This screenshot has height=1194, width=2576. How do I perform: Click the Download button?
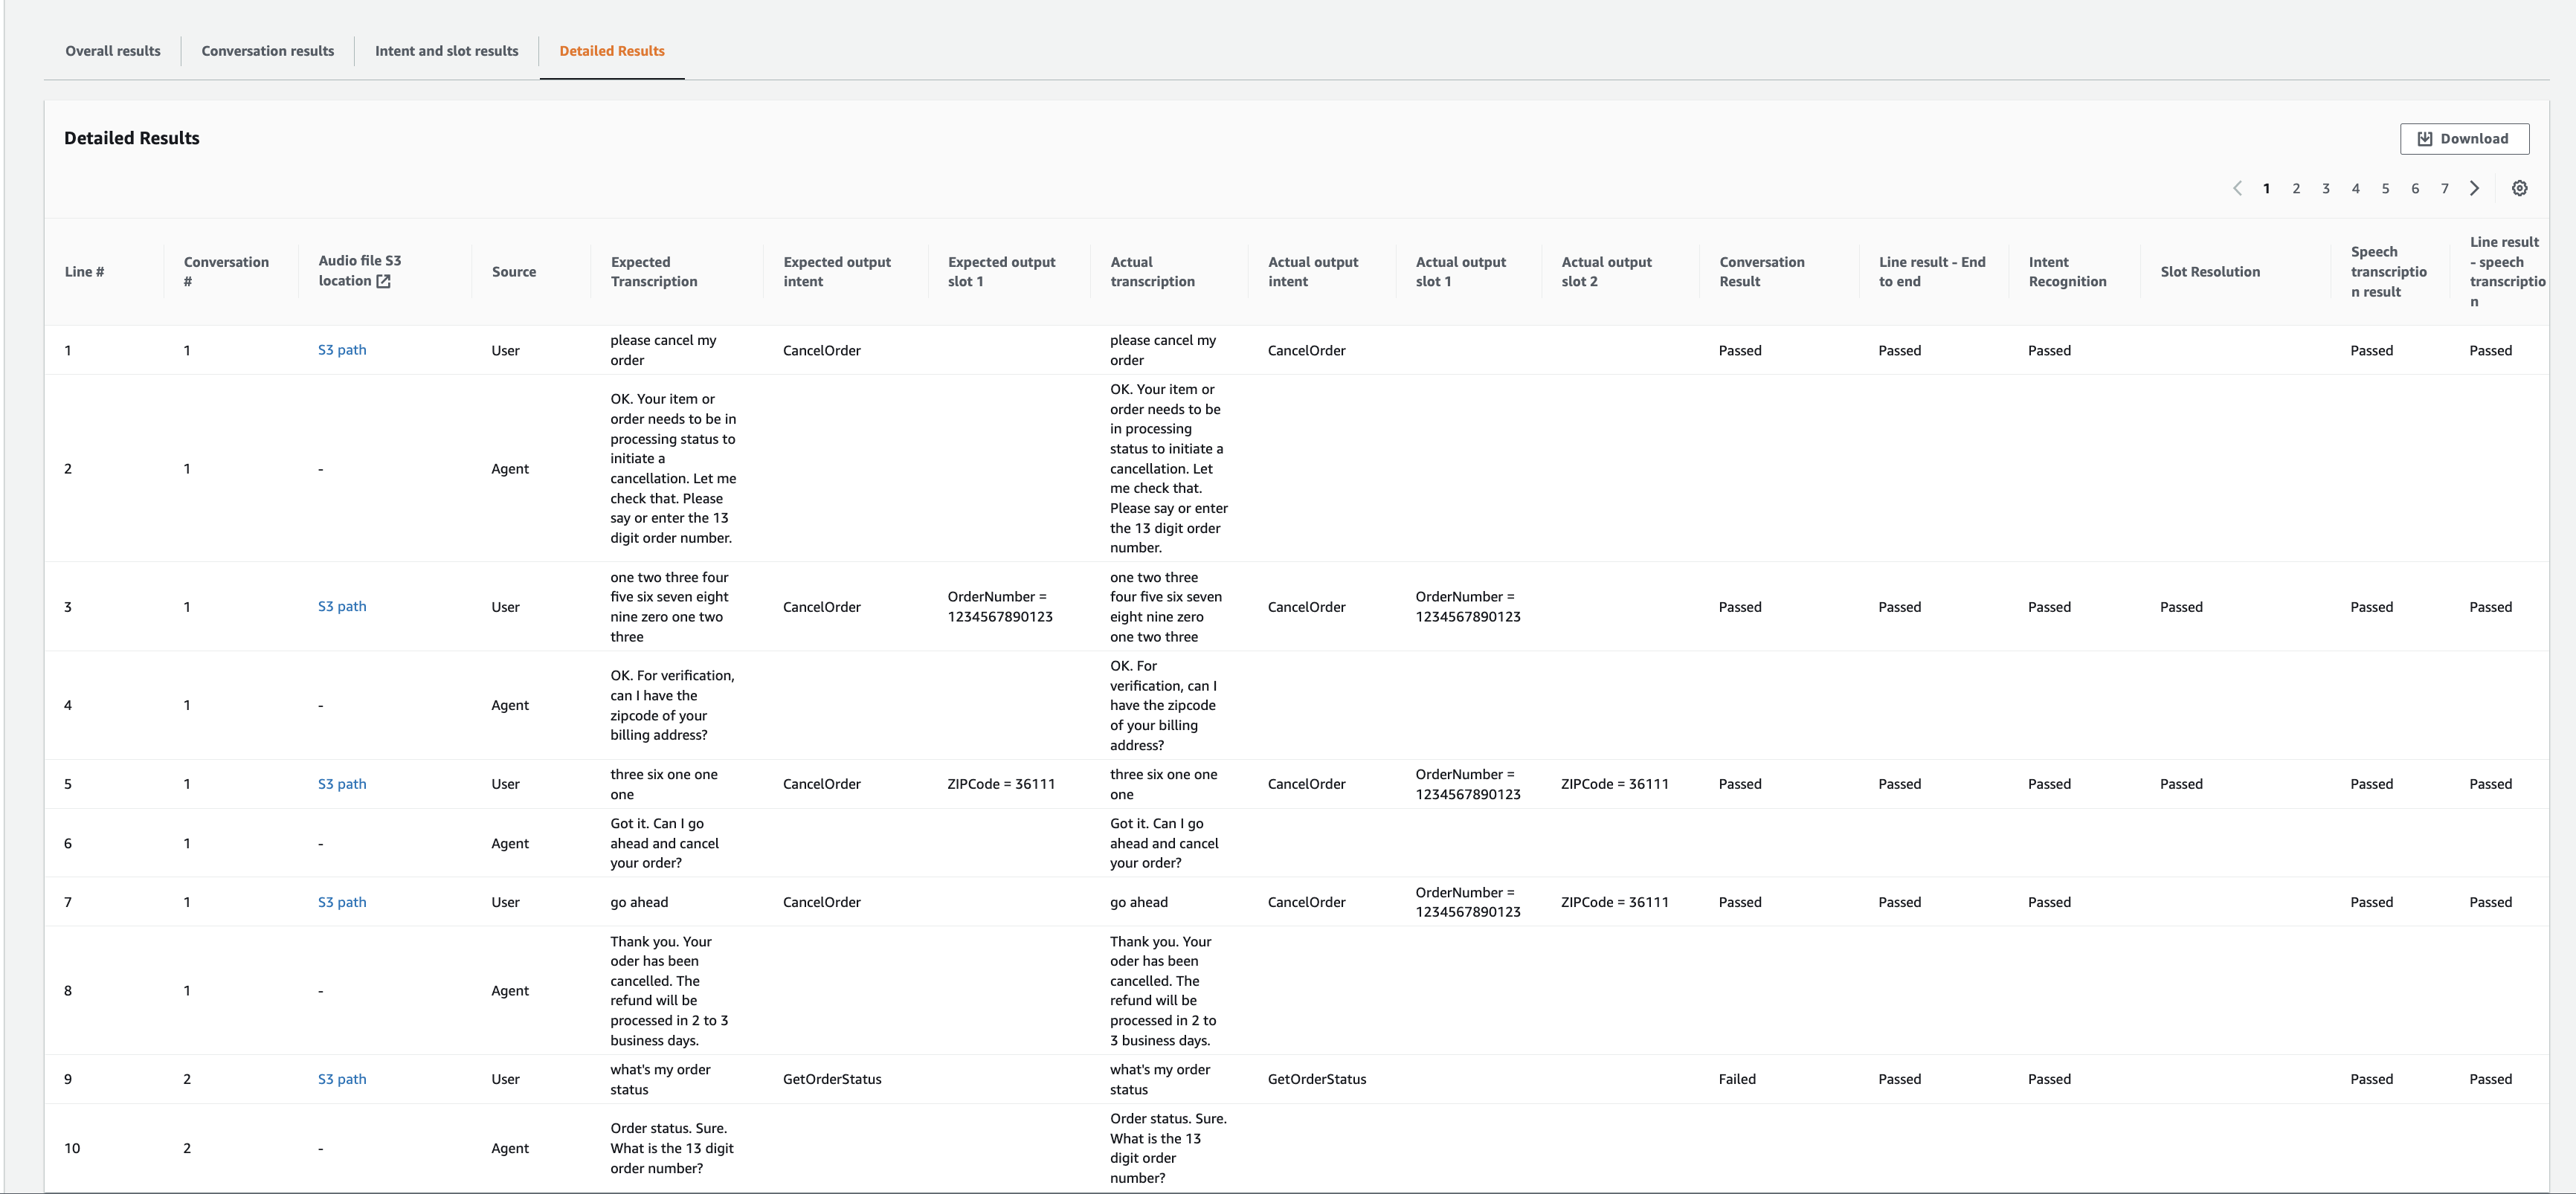coord(2464,139)
